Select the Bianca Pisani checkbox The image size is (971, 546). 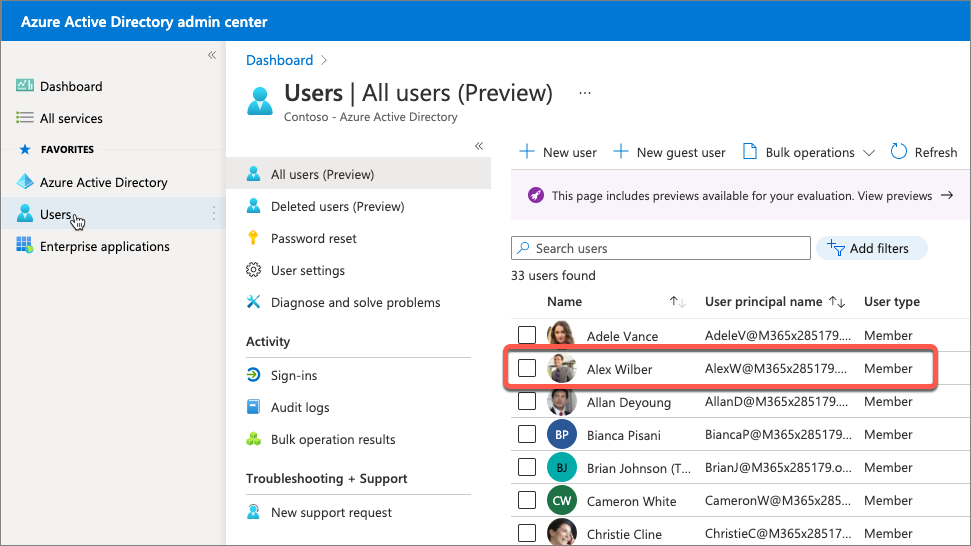click(x=527, y=434)
